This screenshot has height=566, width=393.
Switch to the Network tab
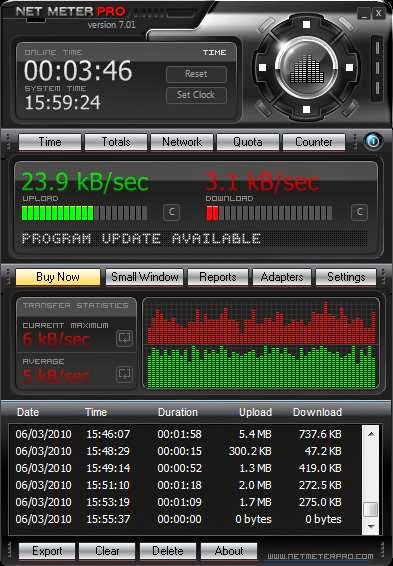[x=182, y=142]
